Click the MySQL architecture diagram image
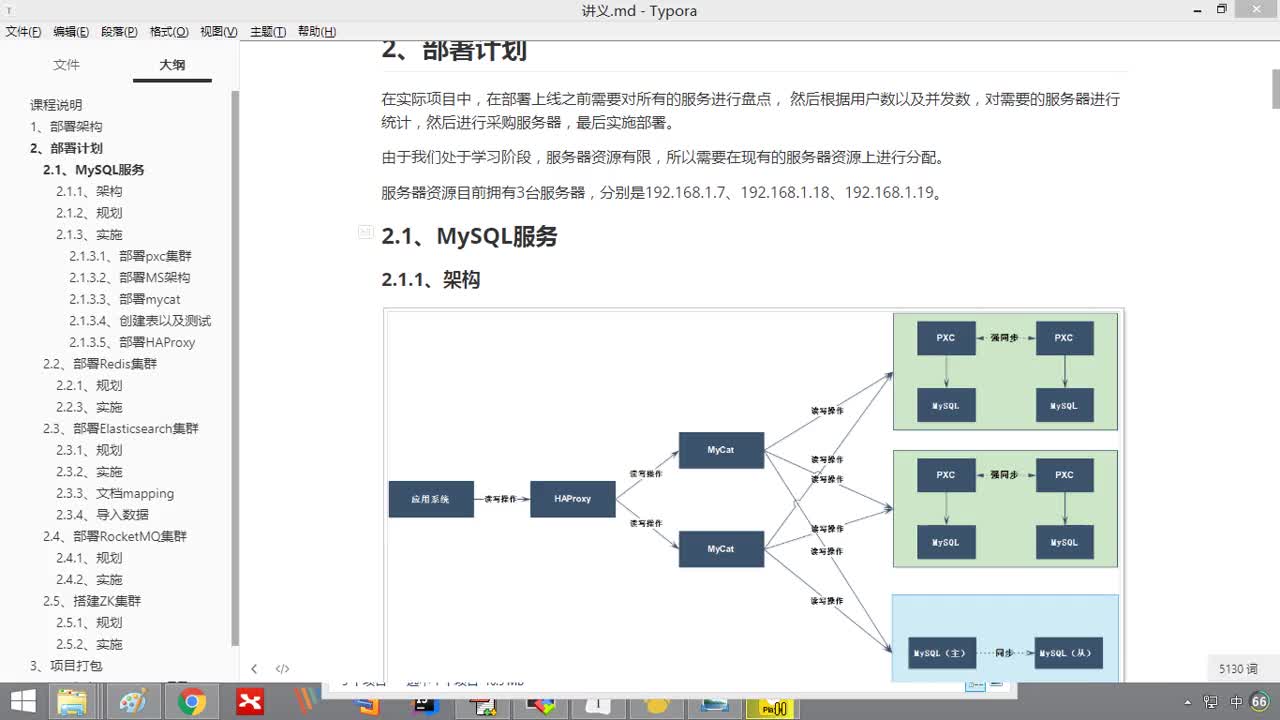The height and width of the screenshot is (720, 1280). tap(753, 495)
